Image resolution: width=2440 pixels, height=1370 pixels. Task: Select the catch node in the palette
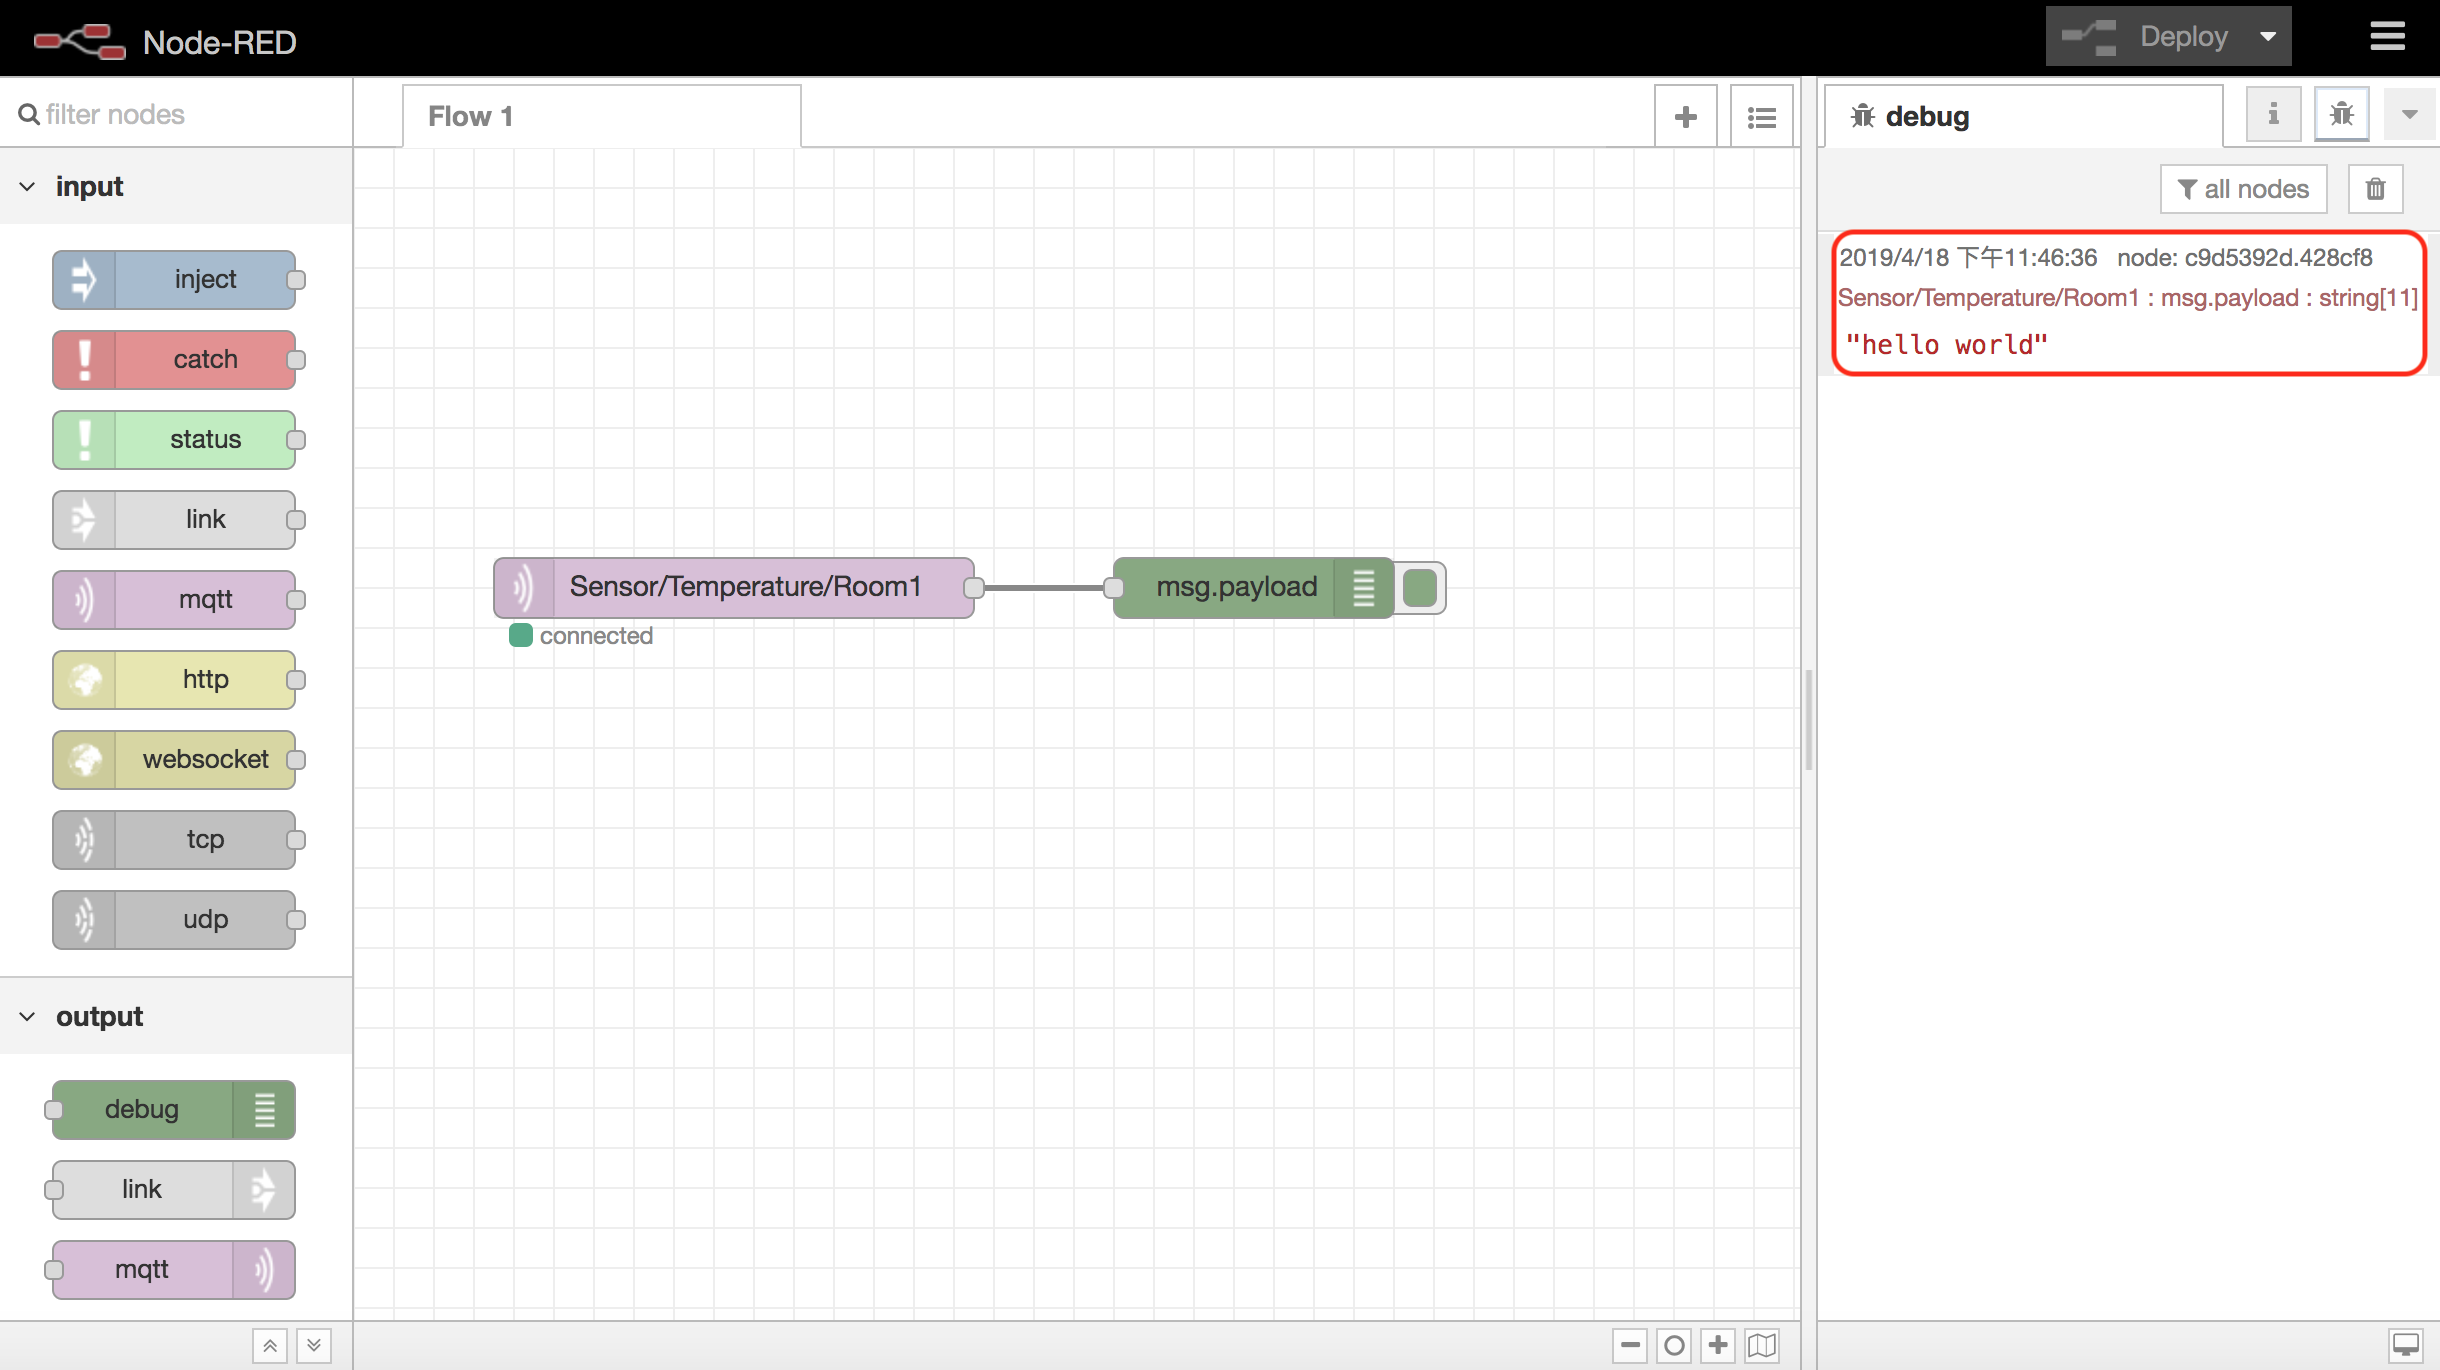tap(175, 360)
